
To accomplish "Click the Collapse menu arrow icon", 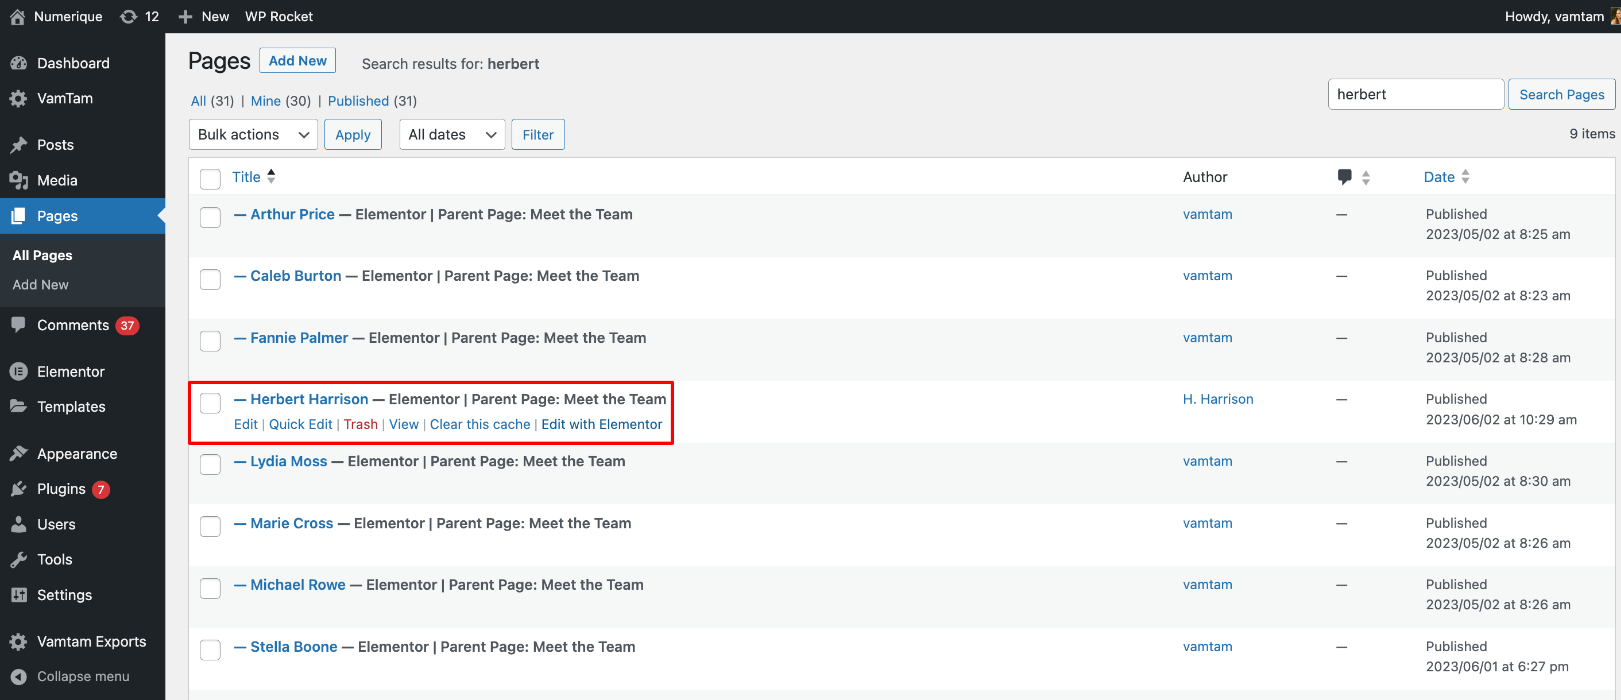I will [x=18, y=677].
